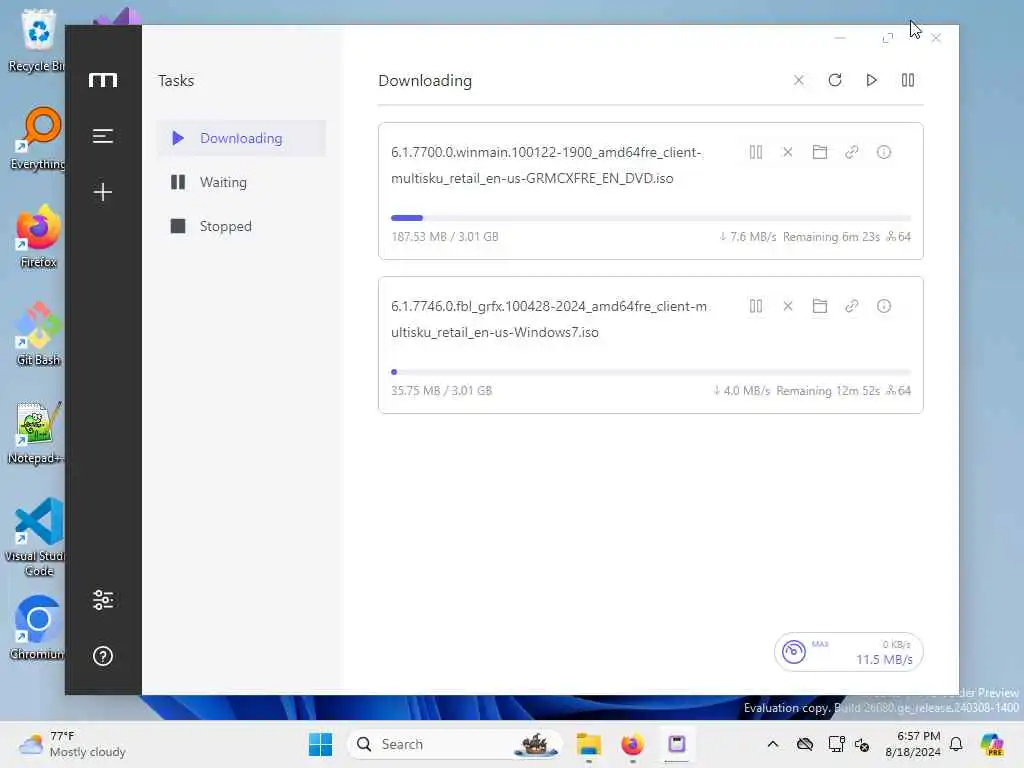Pause the GRMCXFRE_EN_DVD.iso download

click(756, 152)
